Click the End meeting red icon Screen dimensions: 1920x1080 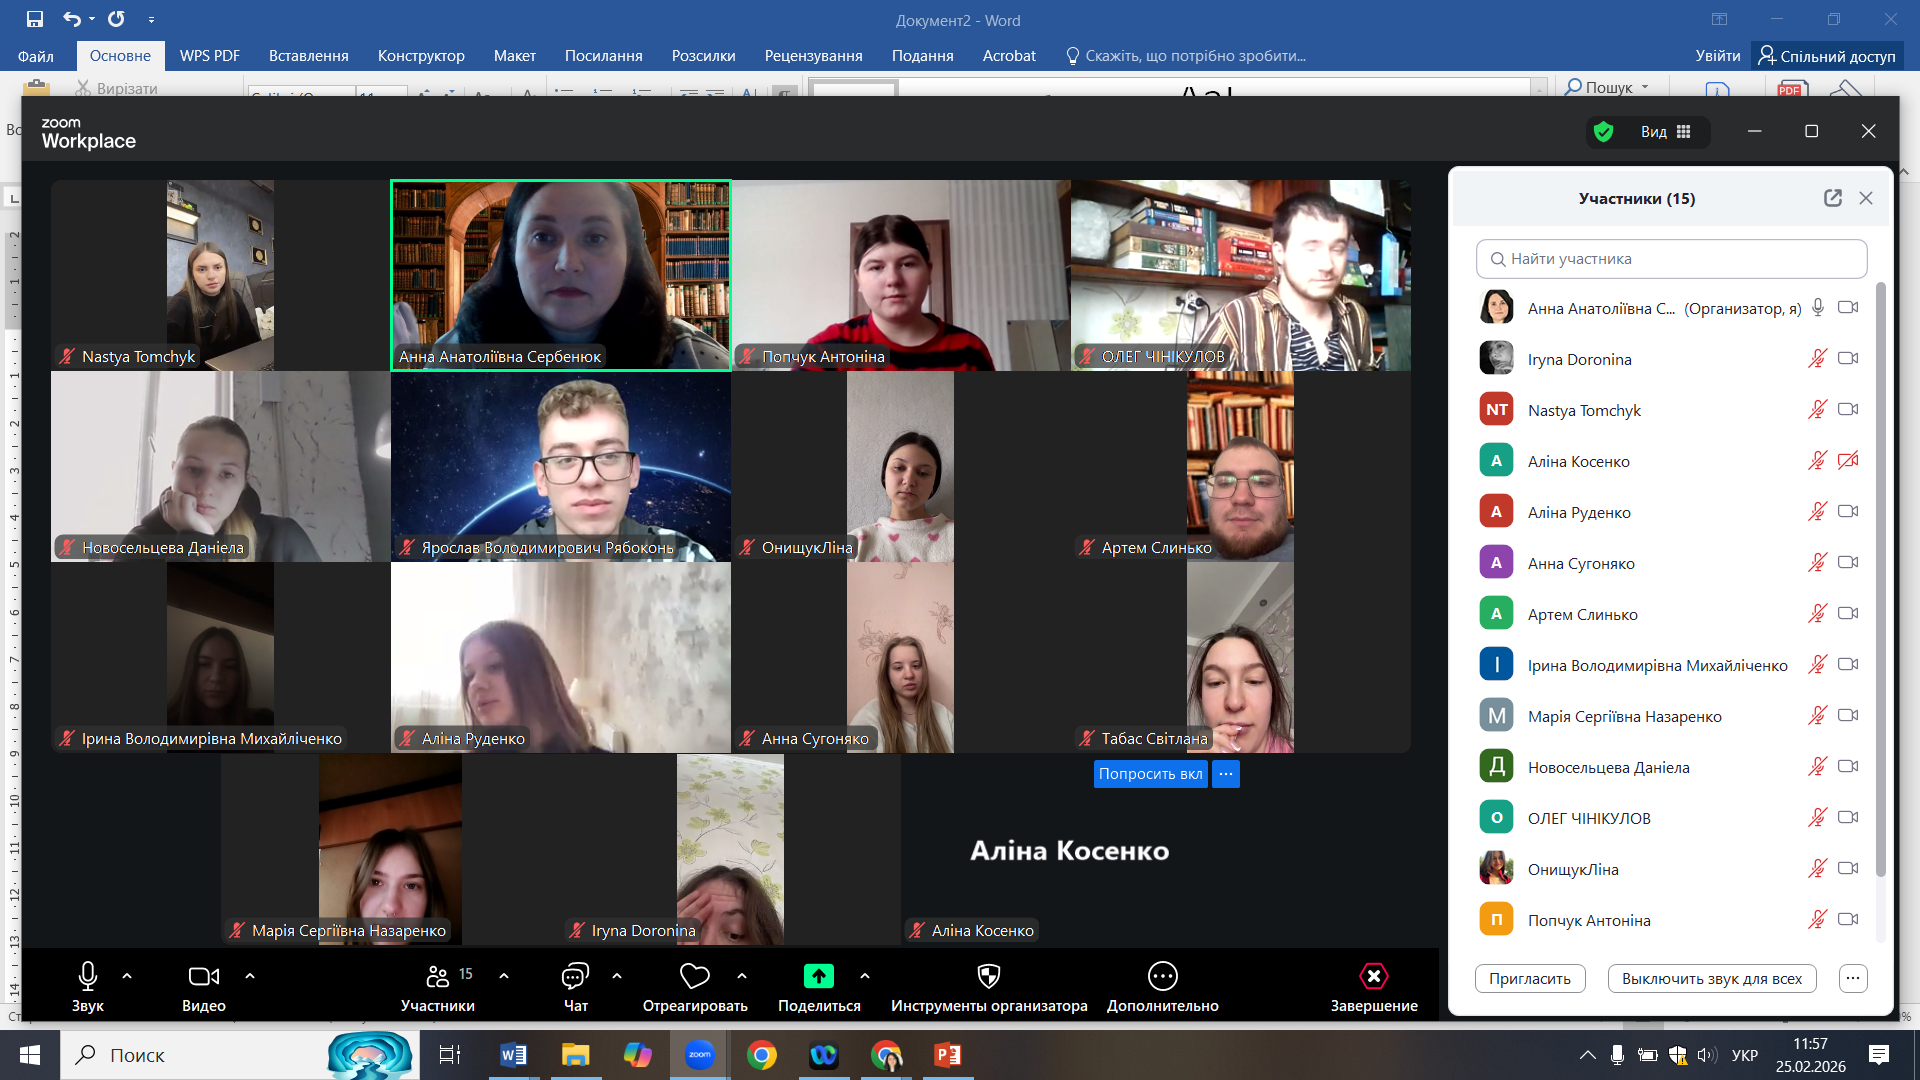coord(1373,976)
